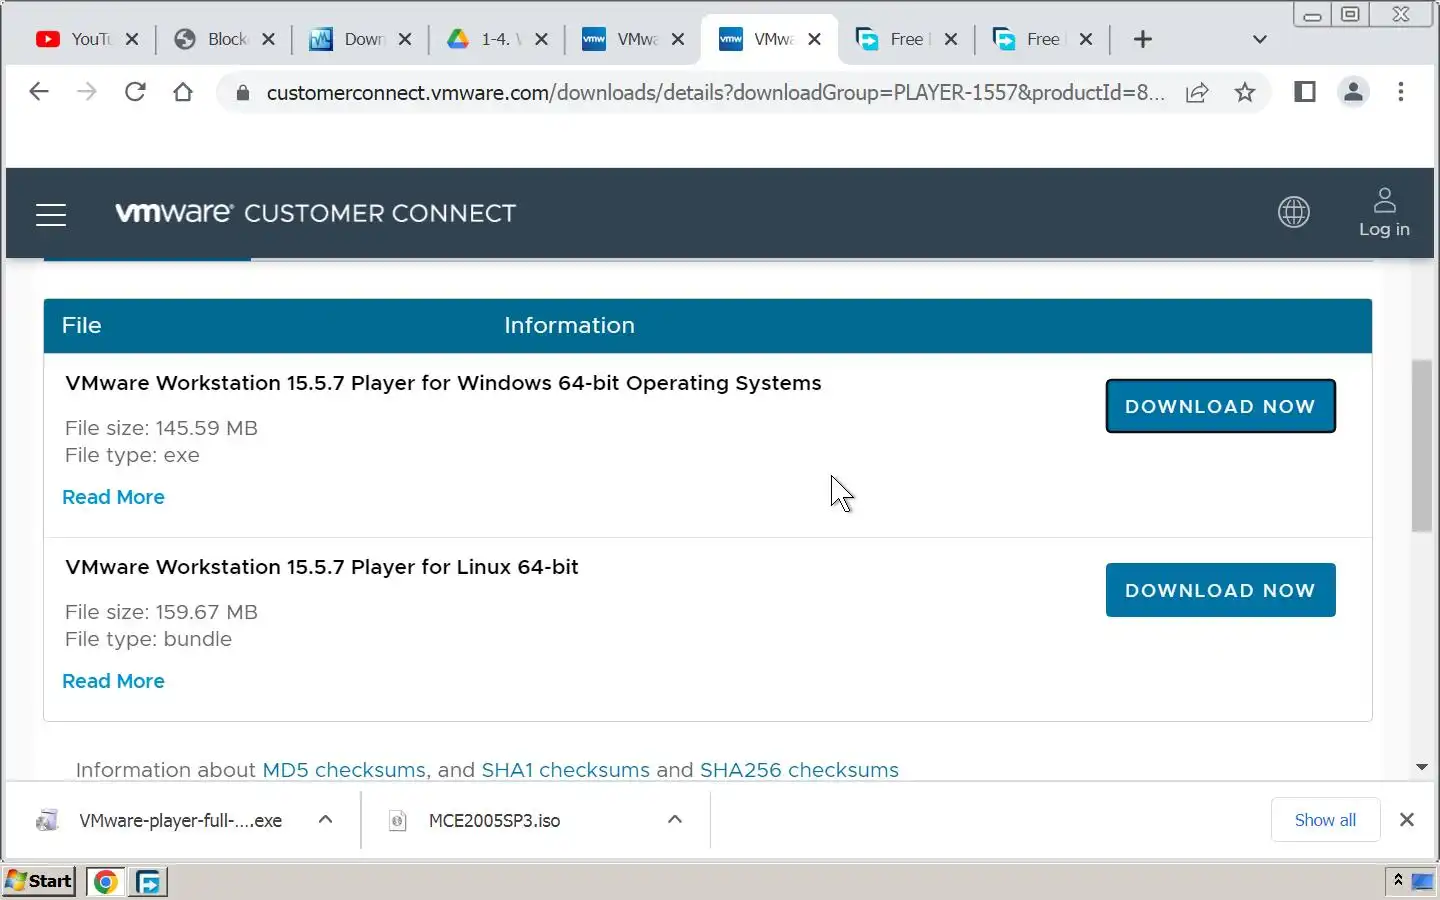Go back to previous page
Image resolution: width=1440 pixels, height=900 pixels.
pyautogui.click(x=39, y=92)
